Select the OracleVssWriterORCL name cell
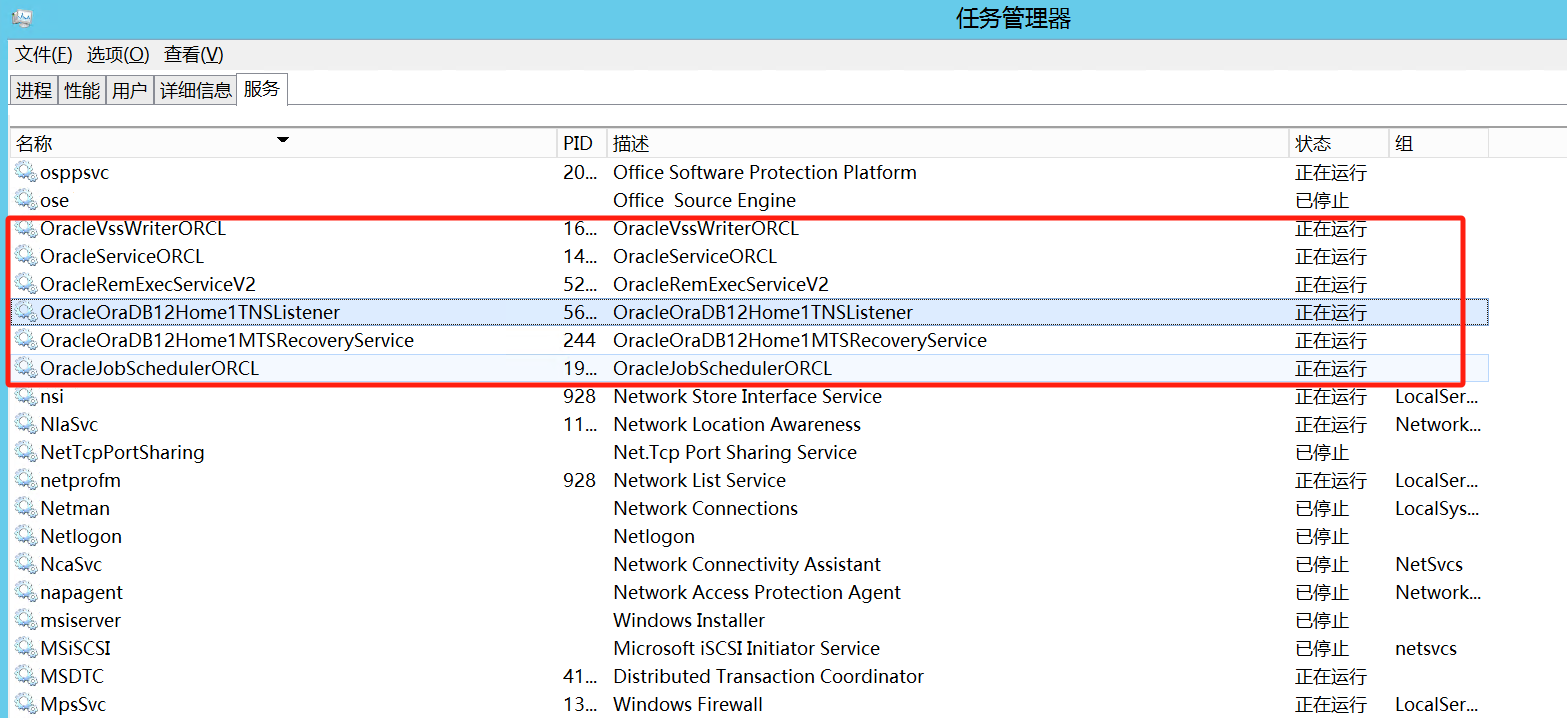Image resolution: width=1567 pixels, height=718 pixels. coord(133,228)
